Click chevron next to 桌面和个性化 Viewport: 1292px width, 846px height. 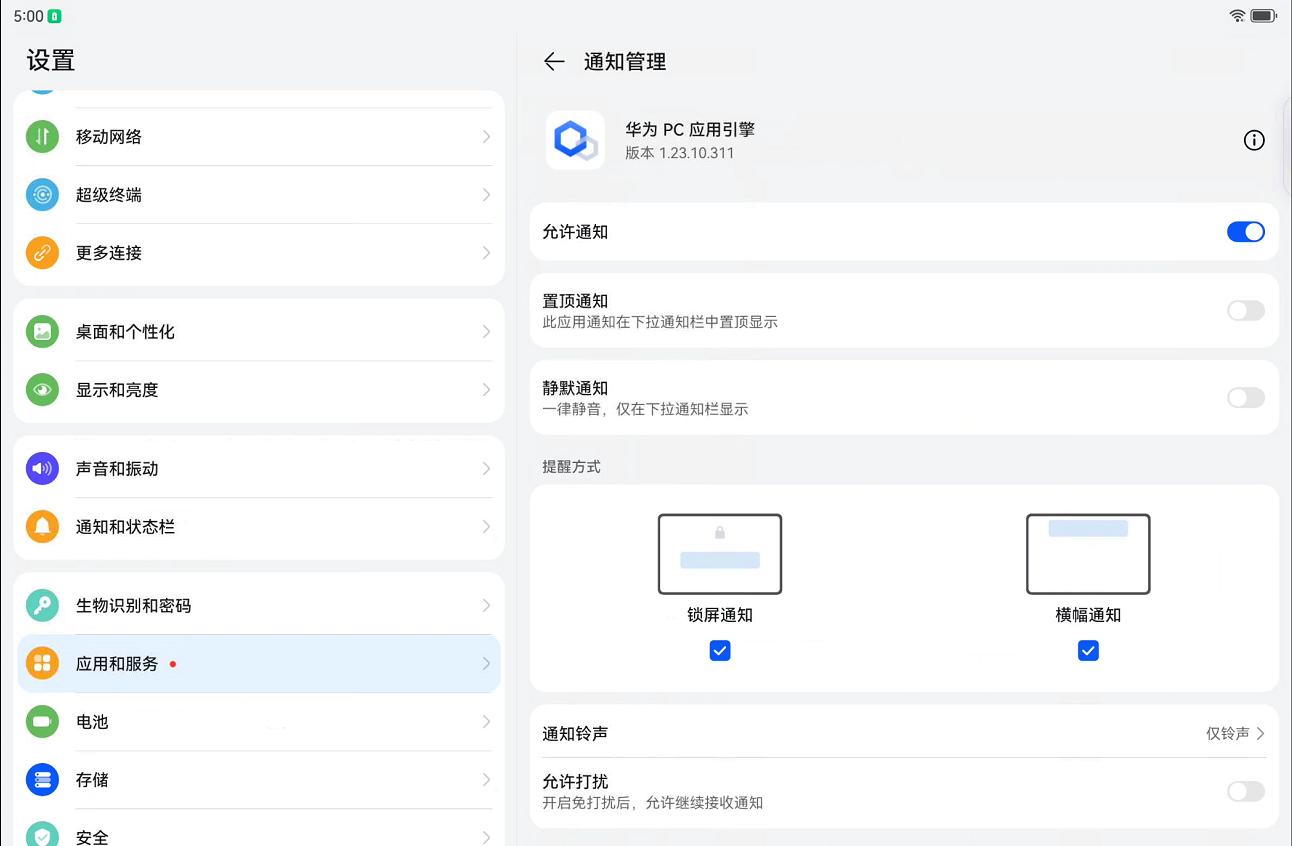(x=486, y=332)
